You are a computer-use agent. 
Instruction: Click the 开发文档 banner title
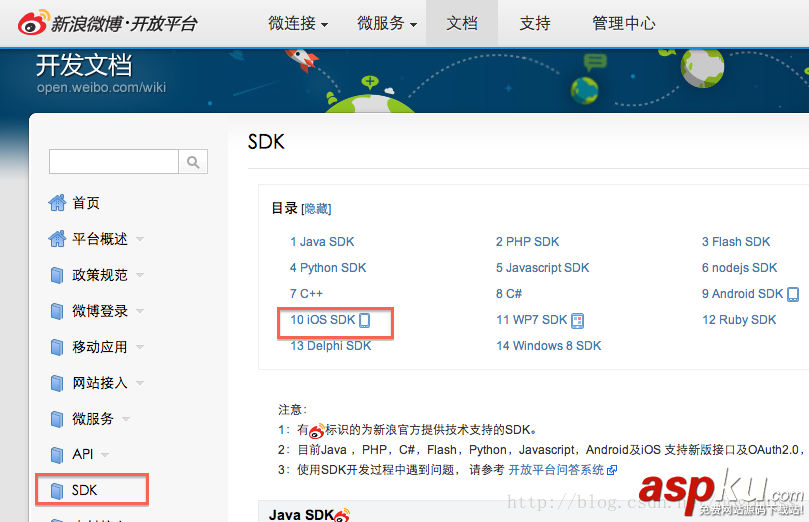(x=84, y=65)
